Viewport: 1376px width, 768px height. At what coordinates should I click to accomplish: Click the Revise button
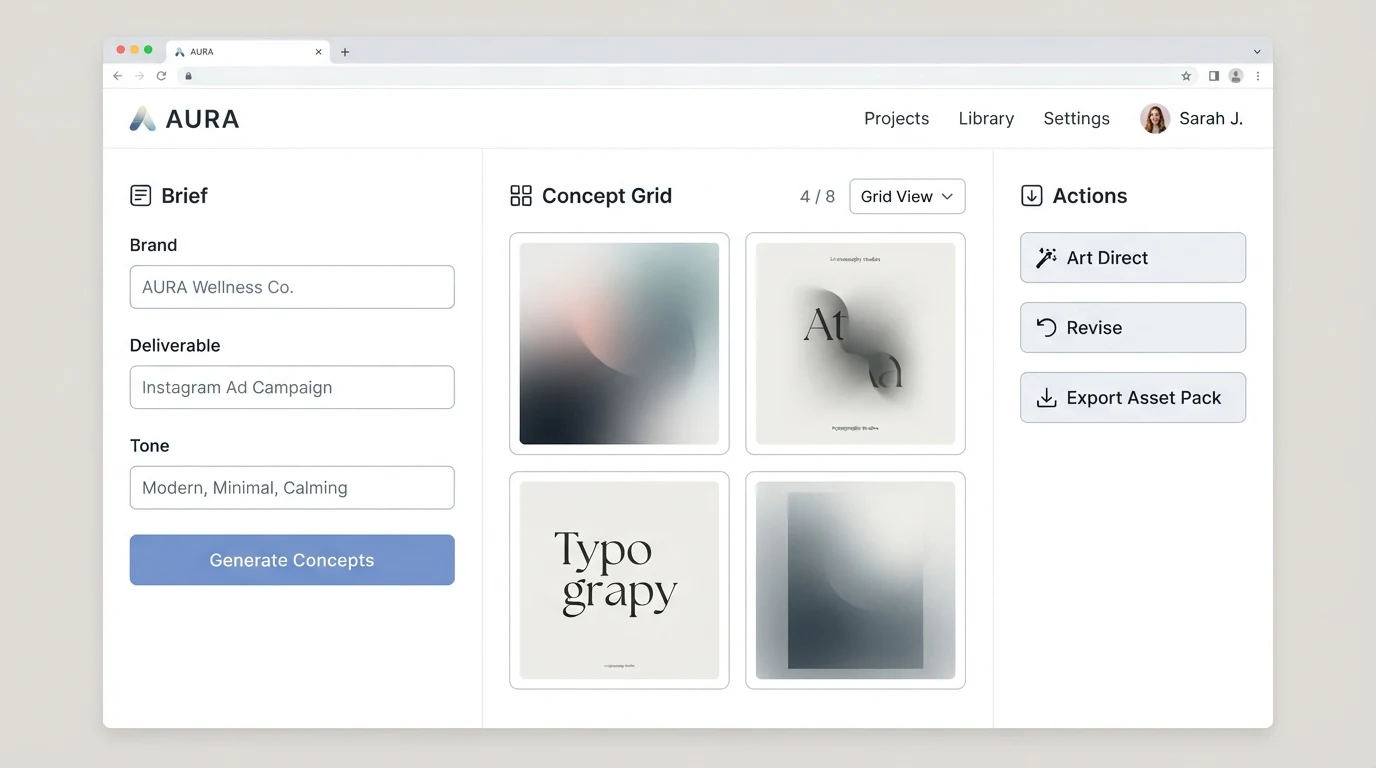[1133, 328]
